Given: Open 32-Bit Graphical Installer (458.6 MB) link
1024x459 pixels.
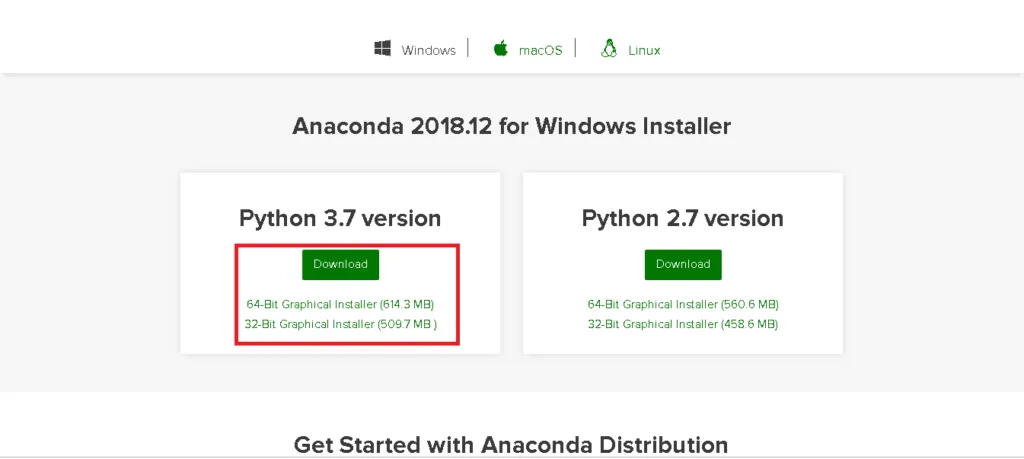Looking at the screenshot, I should 683,324.
